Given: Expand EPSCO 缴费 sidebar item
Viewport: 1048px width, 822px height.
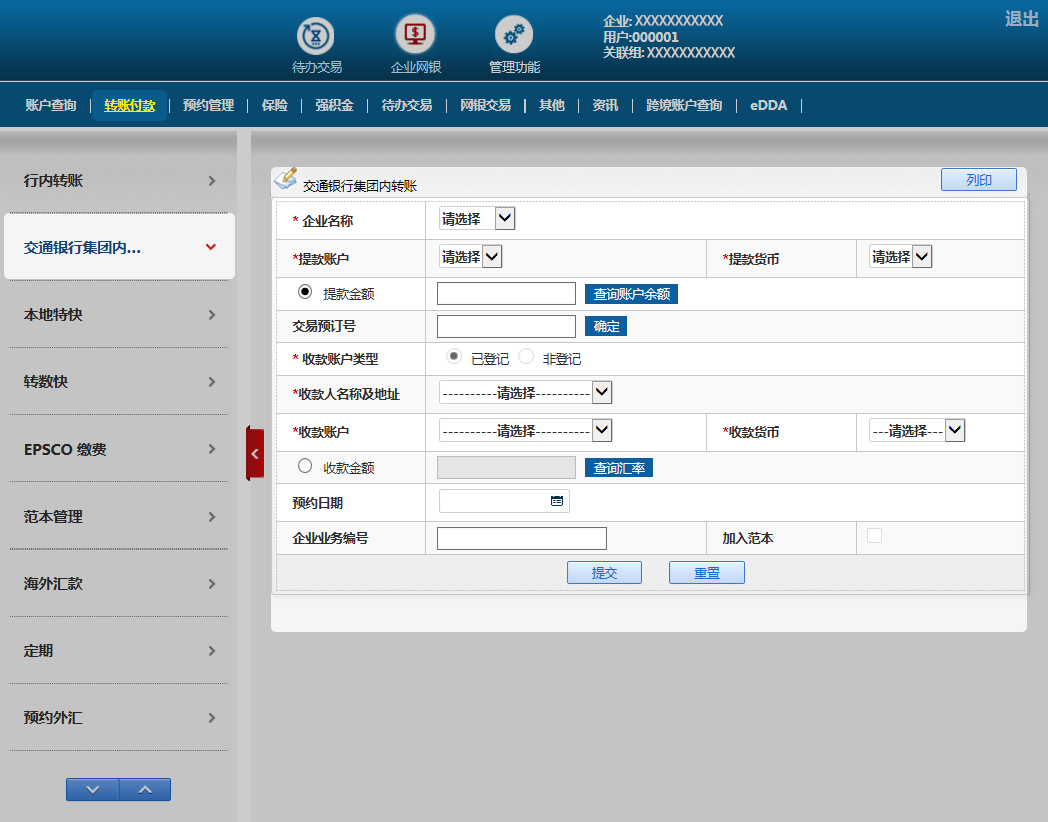Looking at the screenshot, I should [x=119, y=449].
